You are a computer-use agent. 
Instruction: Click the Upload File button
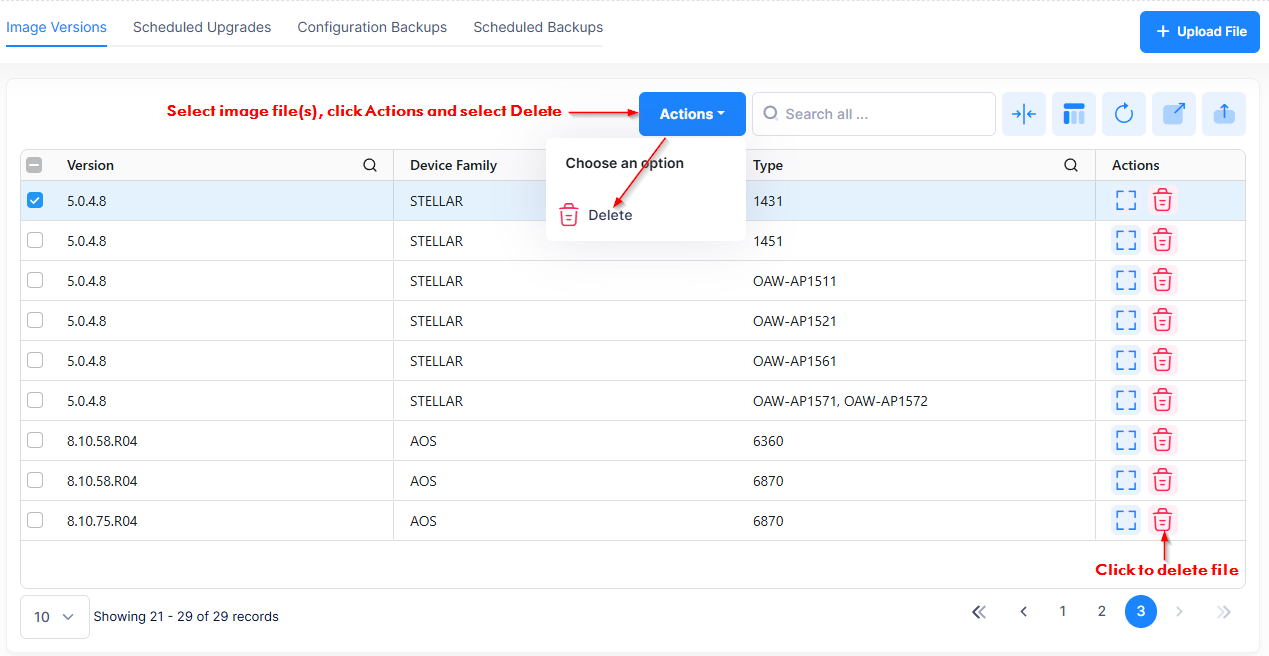[x=1200, y=32]
